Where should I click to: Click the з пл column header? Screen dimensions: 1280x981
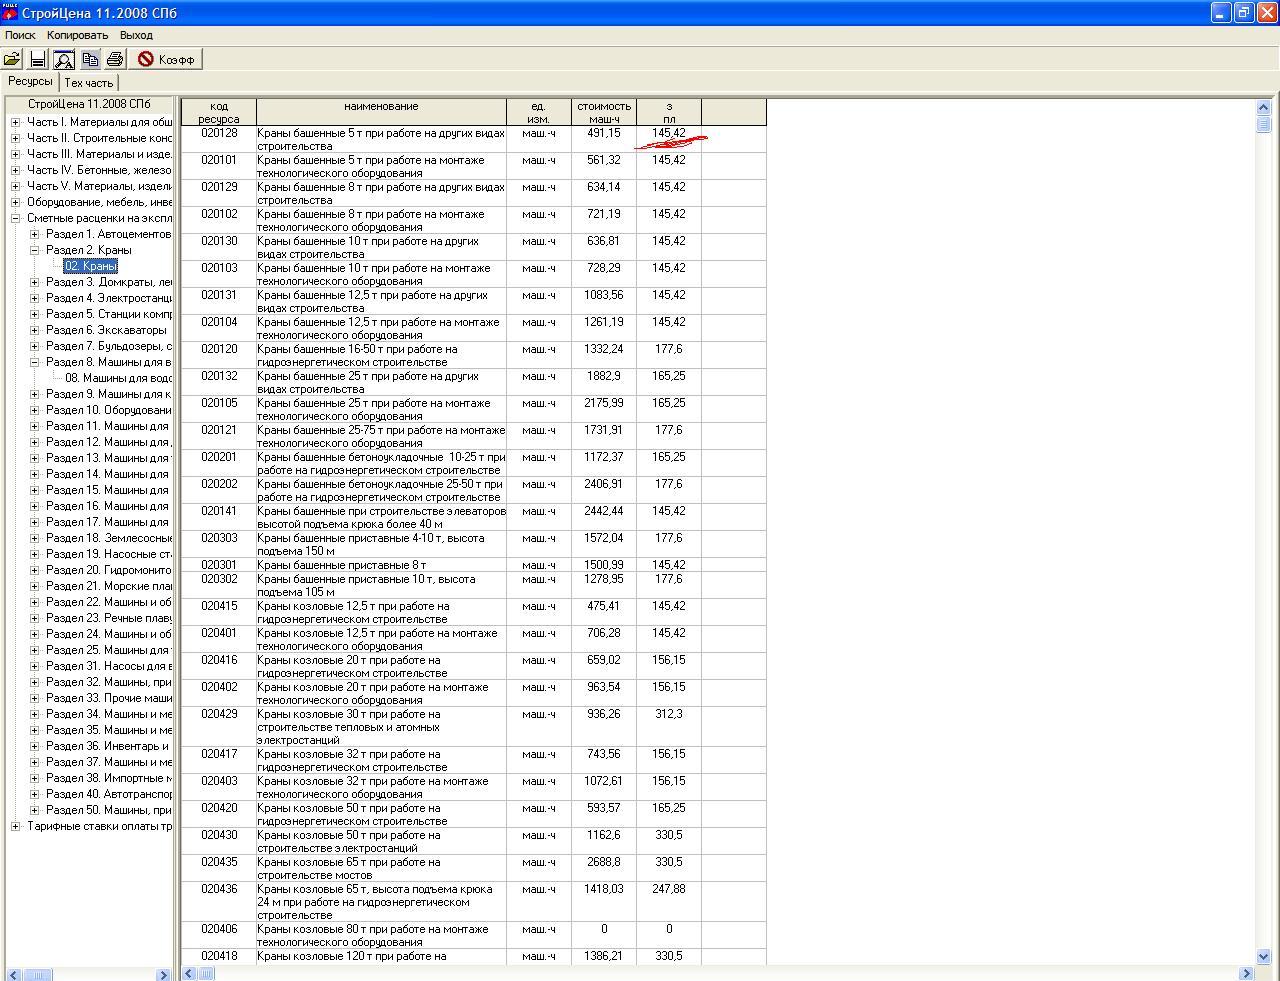[x=669, y=112]
